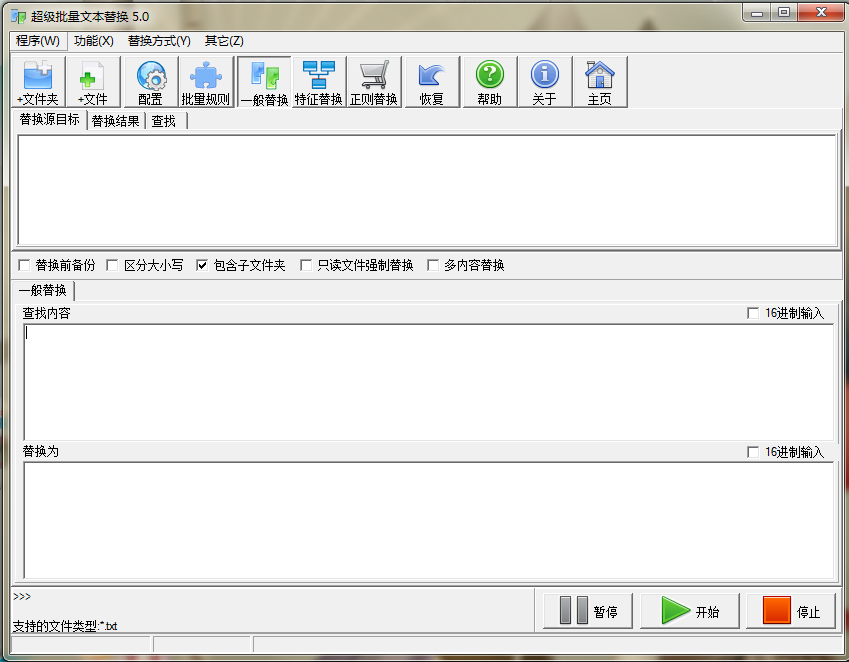Uncheck 包含子文件夹 checkbox
Screen dimensions: 849x662
202,265
